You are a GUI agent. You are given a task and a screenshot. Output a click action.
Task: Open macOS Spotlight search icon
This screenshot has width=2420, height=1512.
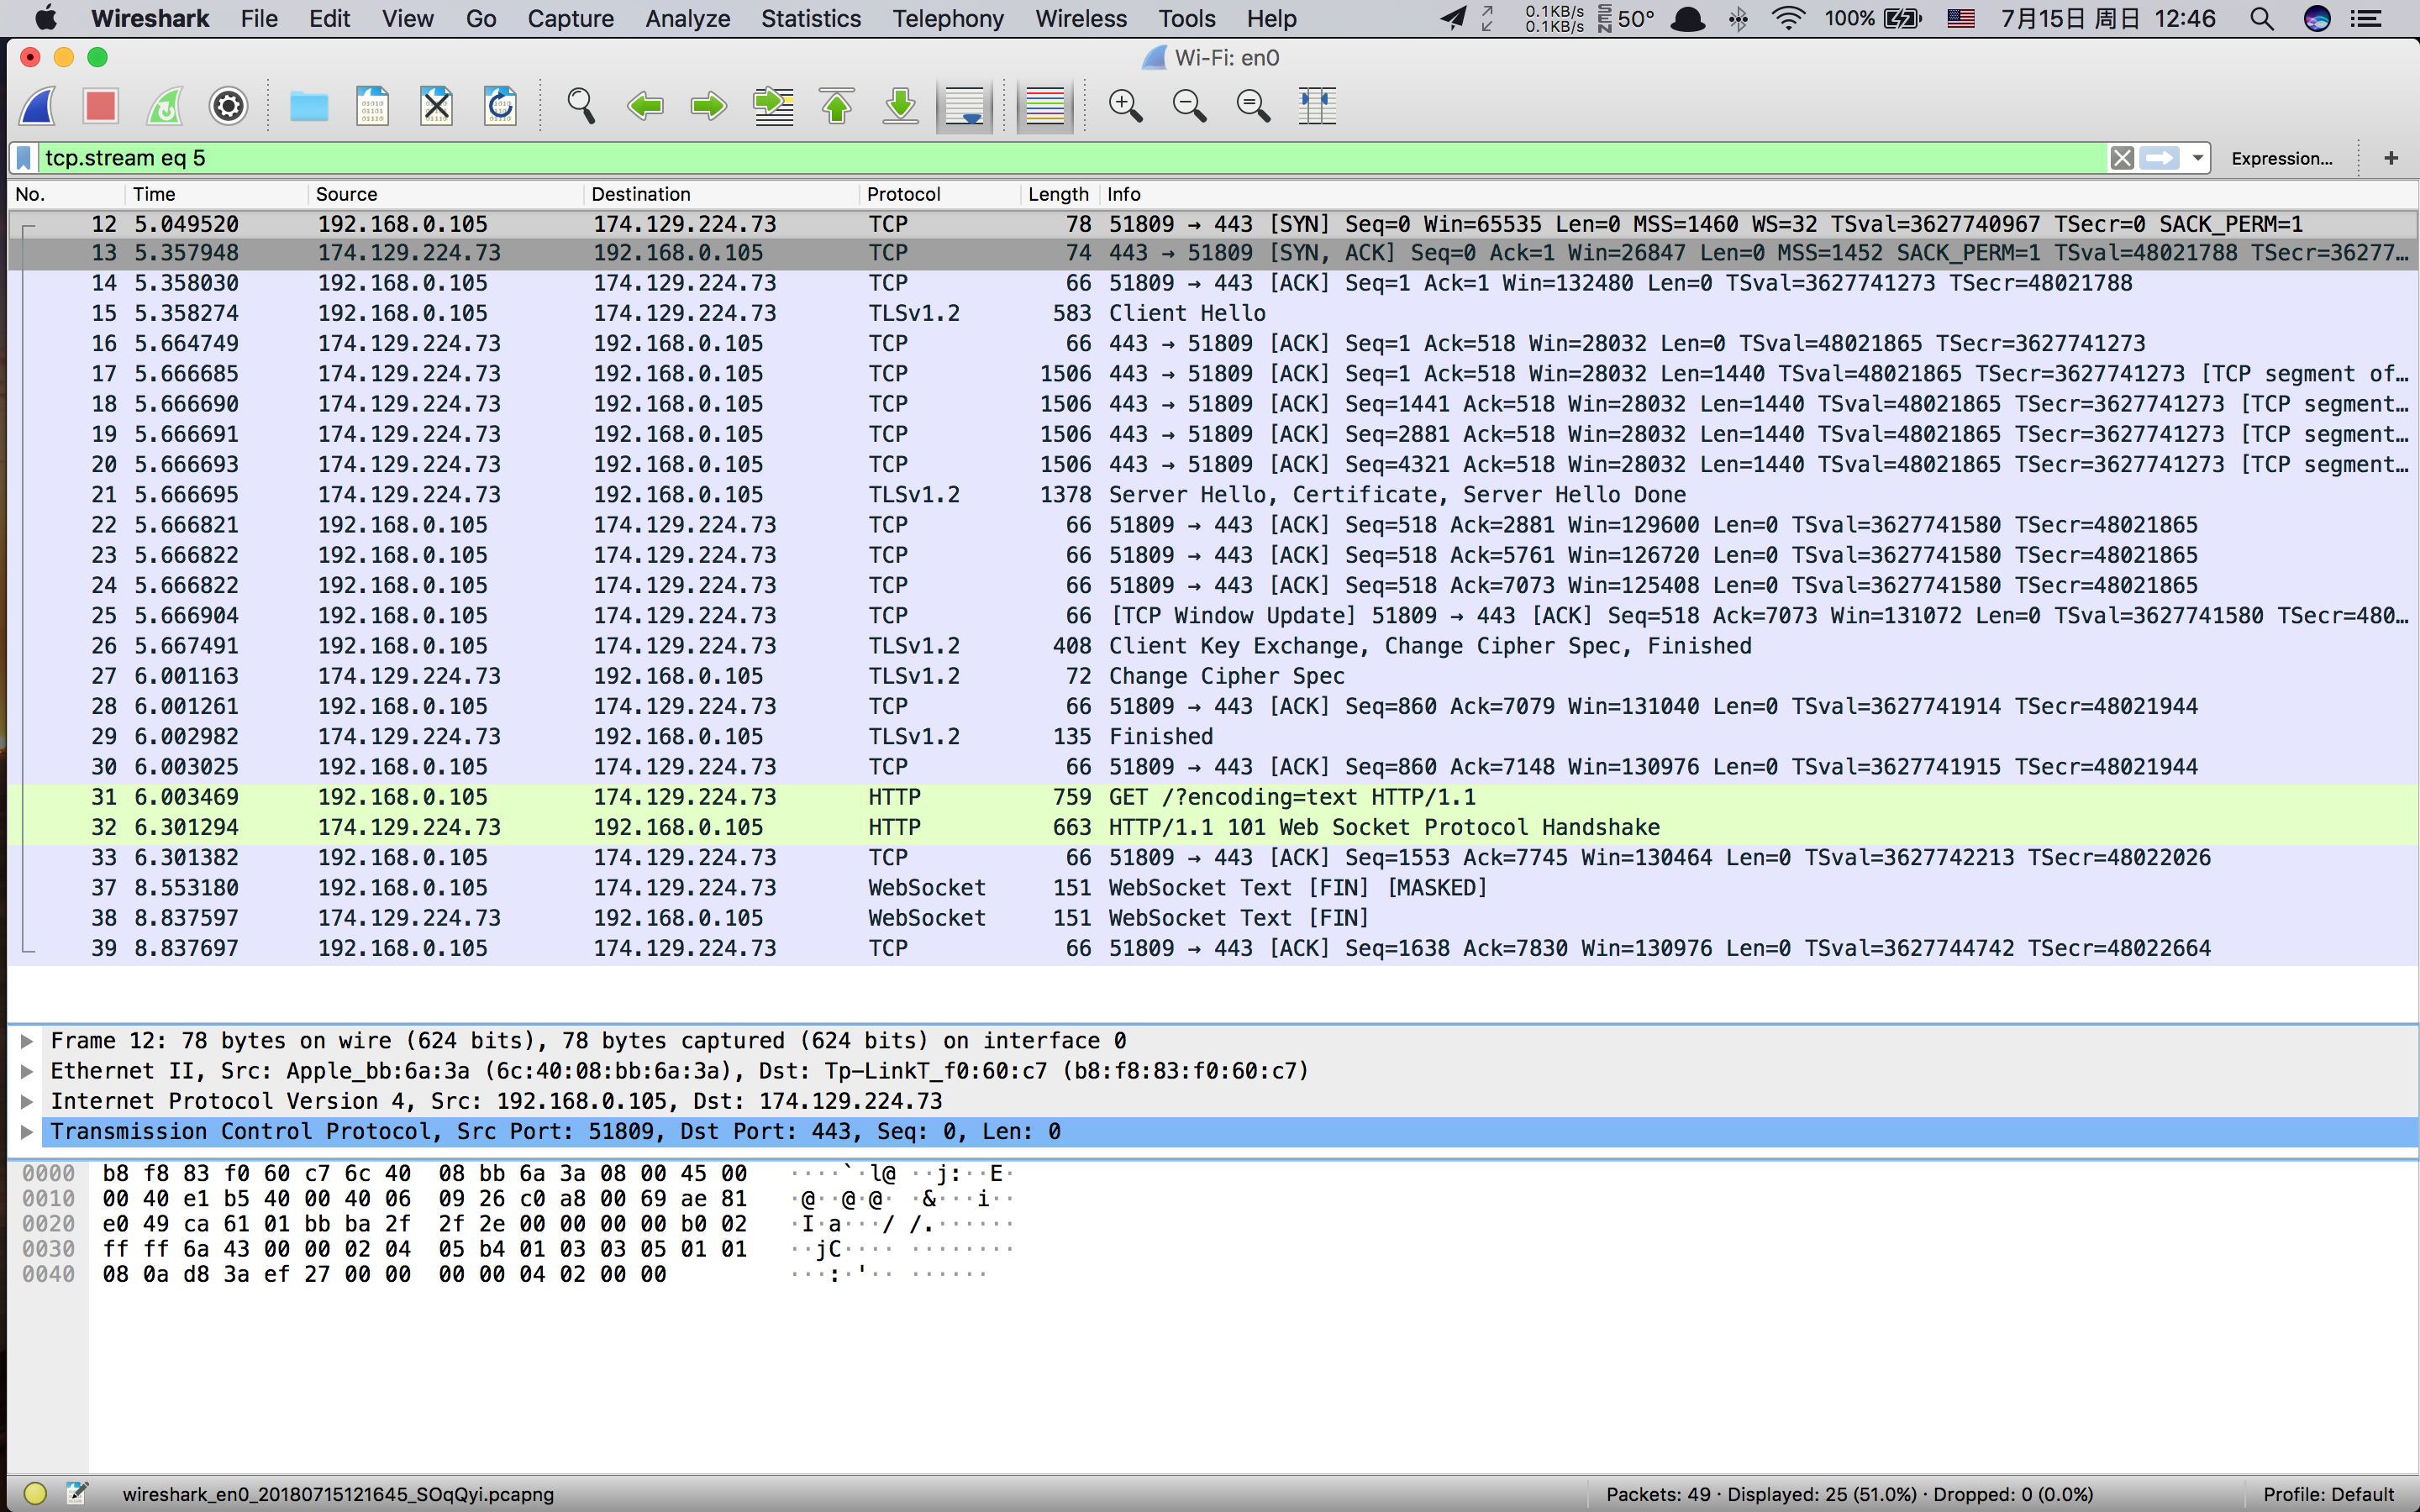pyautogui.click(x=2262, y=18)
